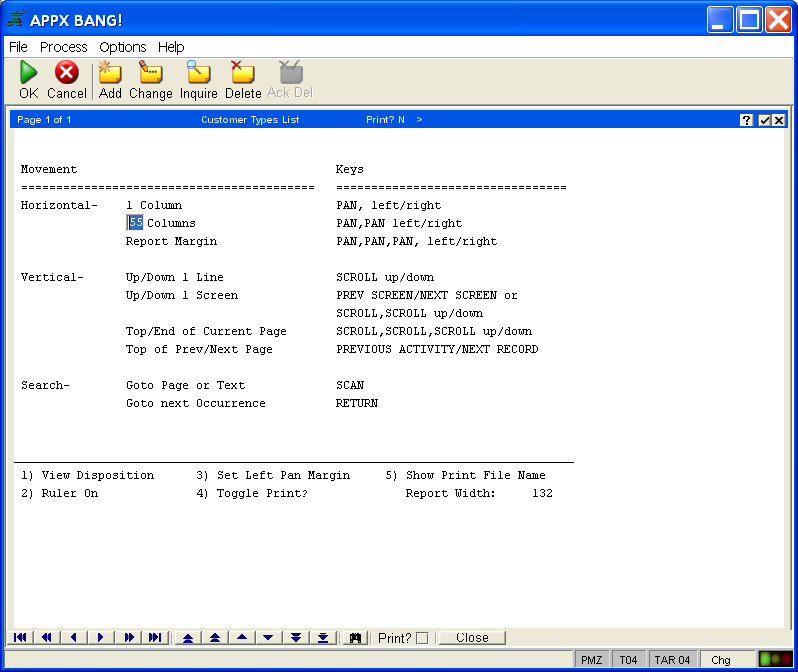Click the PREVIOUS ACTIVITY/NEXT RECORD text

click(x=437, y=349)
